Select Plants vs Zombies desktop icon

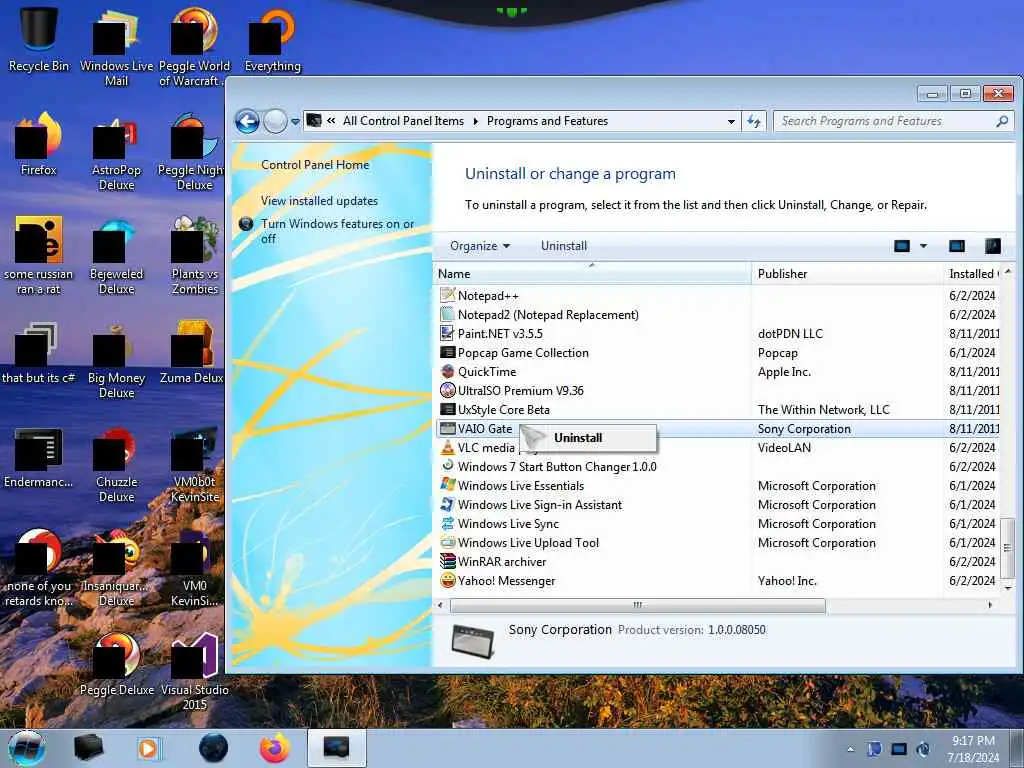(195, 256)
